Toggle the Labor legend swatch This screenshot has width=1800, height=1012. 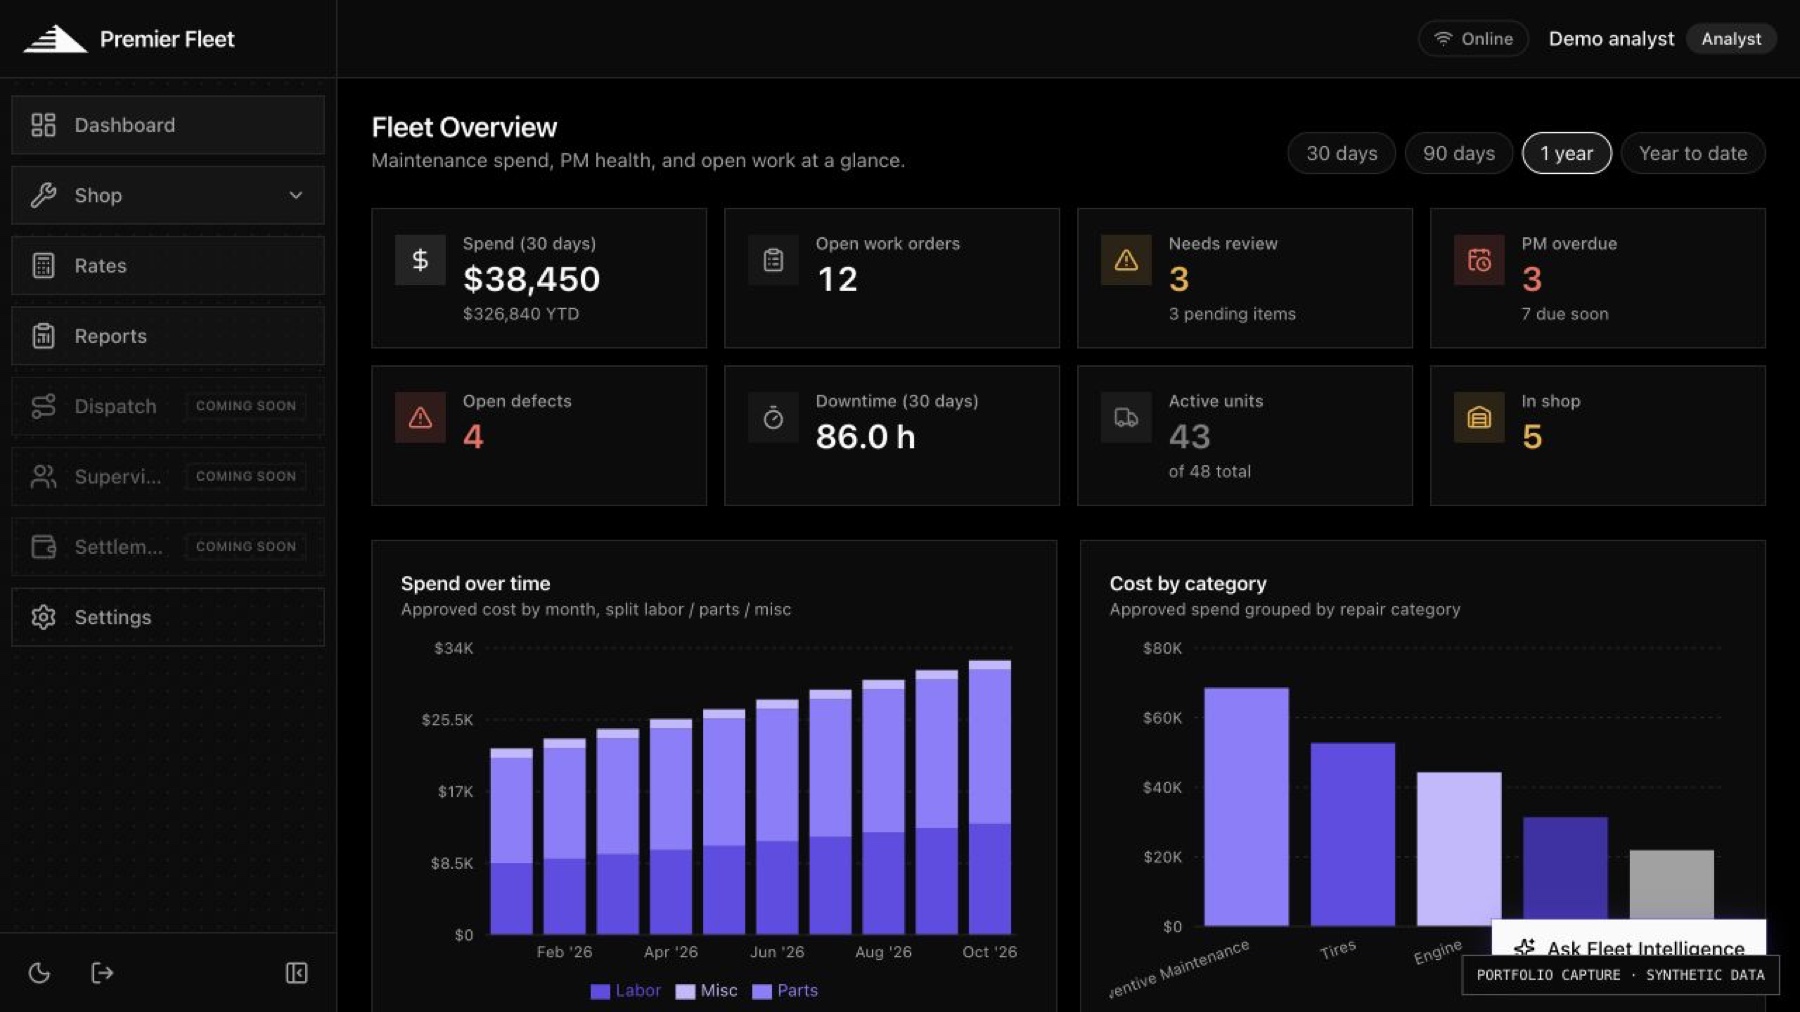(600, 991)
